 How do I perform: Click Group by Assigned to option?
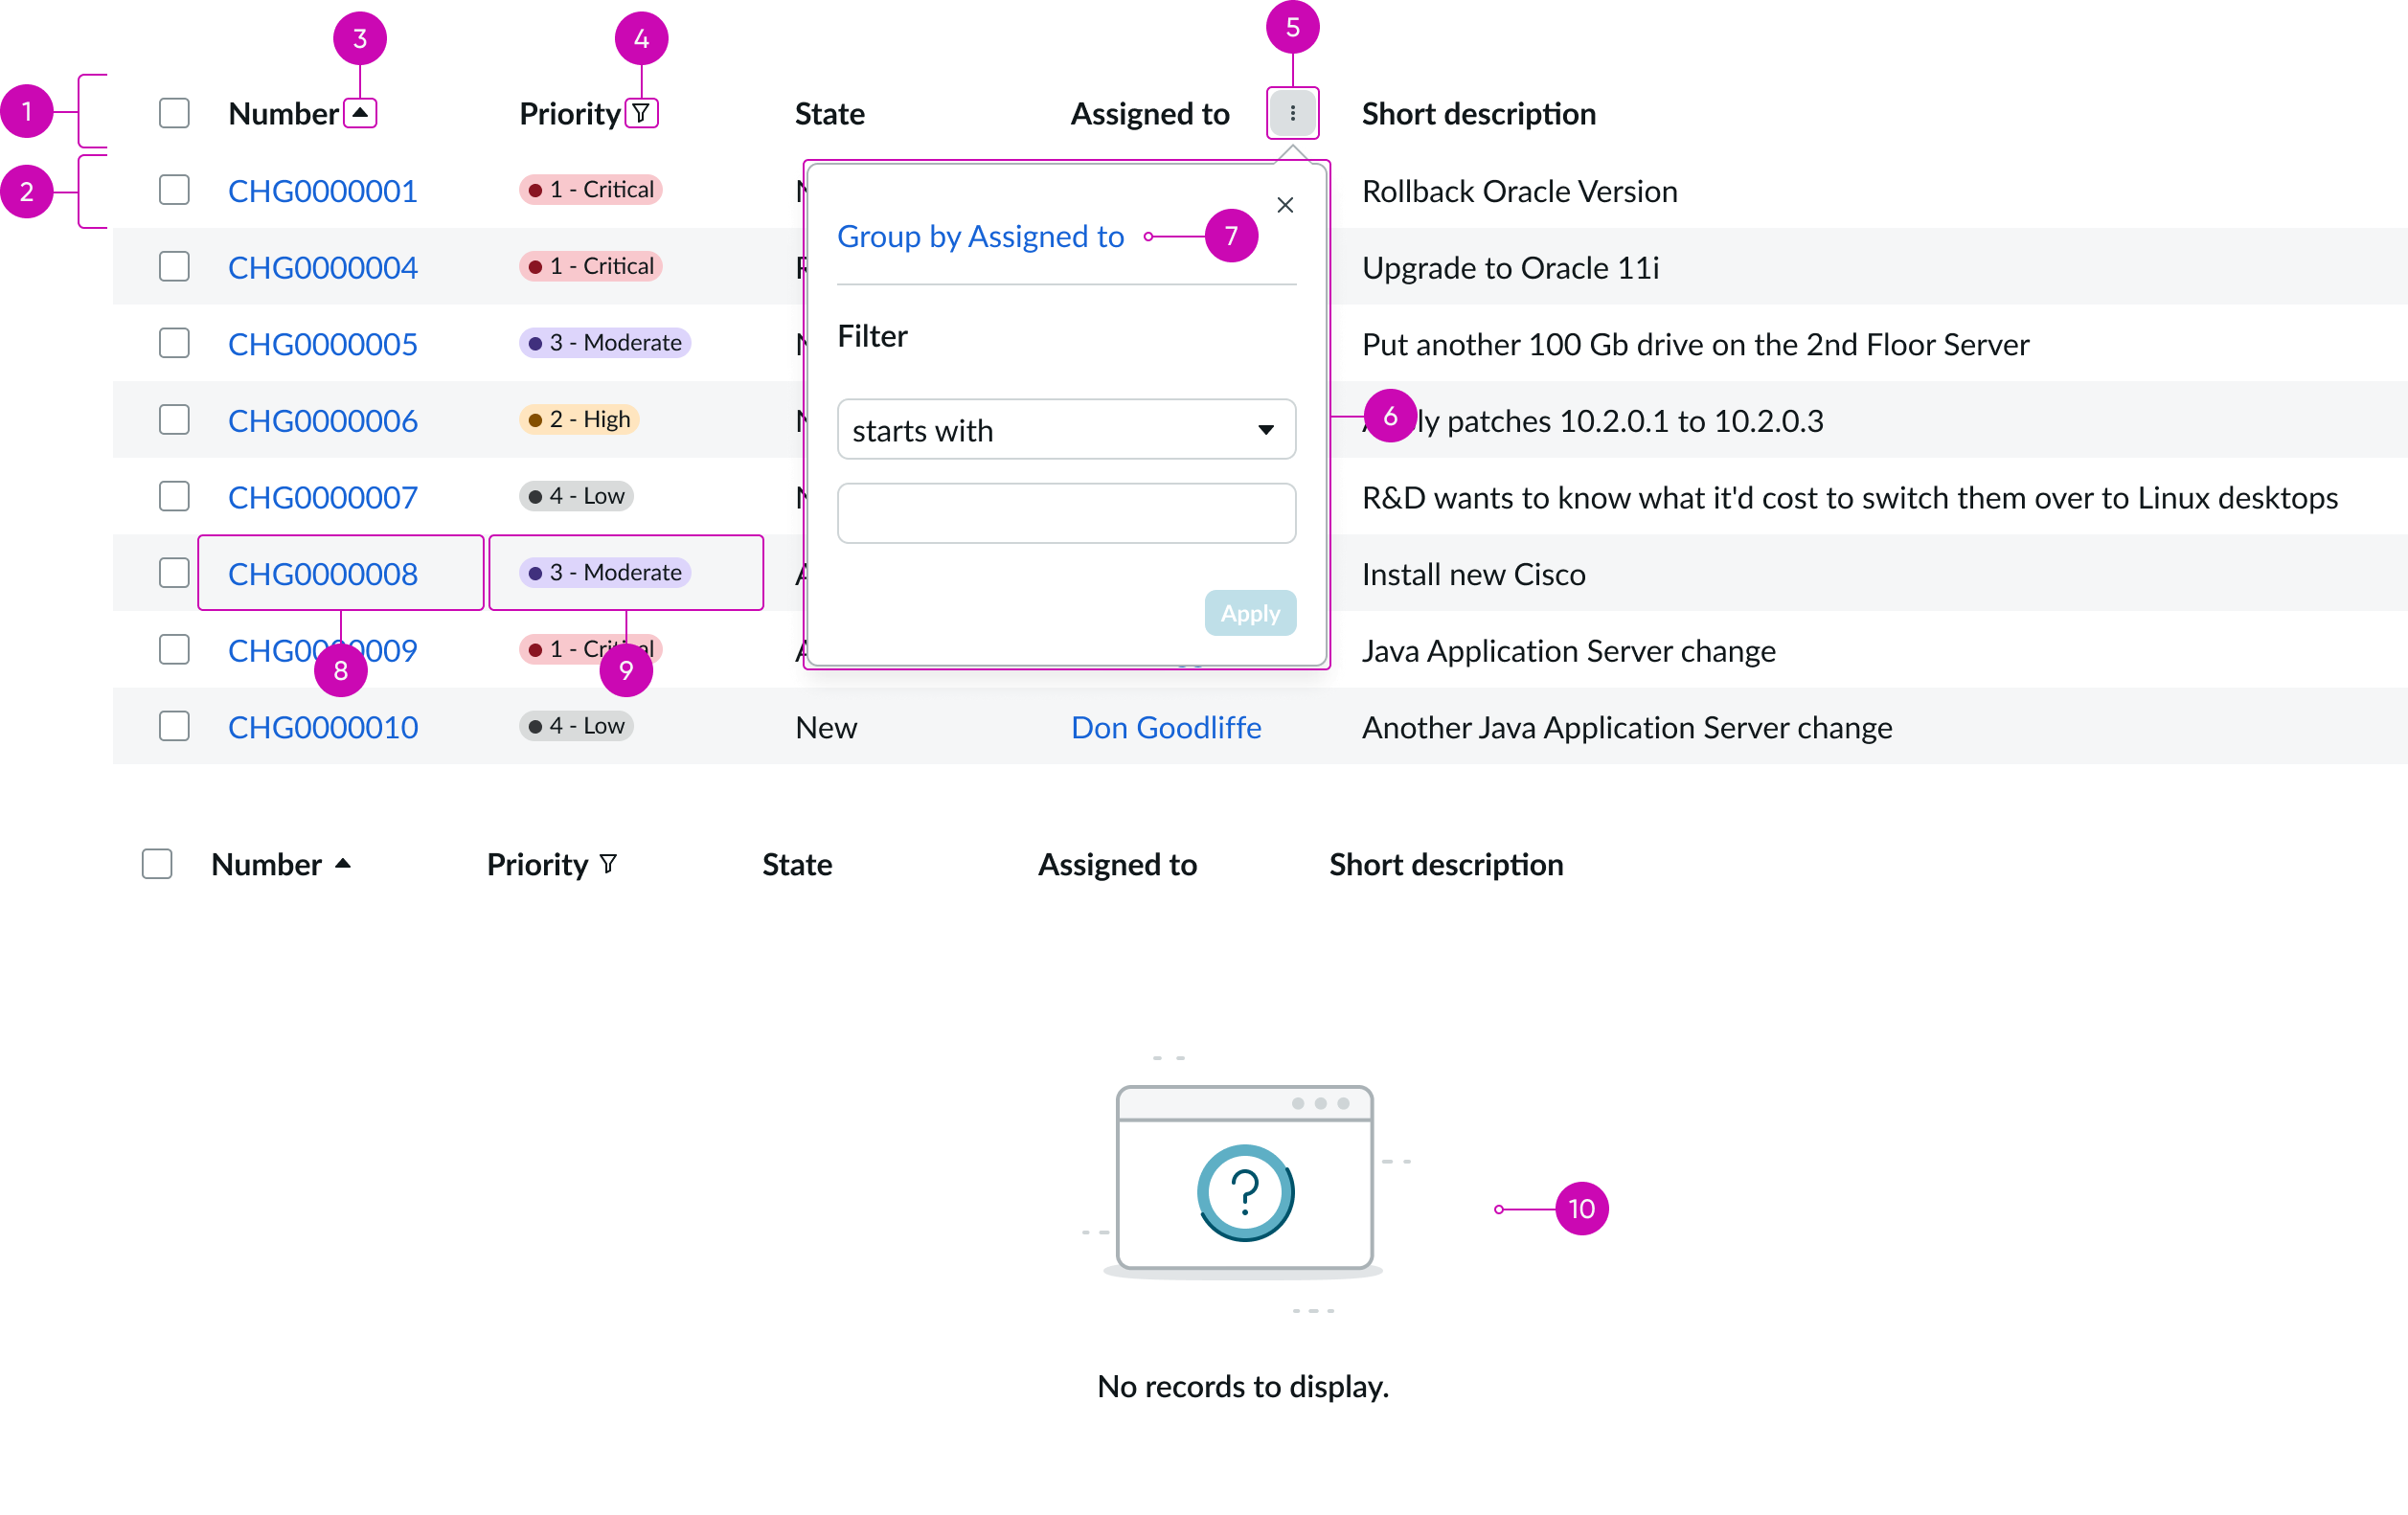point(980,237)
